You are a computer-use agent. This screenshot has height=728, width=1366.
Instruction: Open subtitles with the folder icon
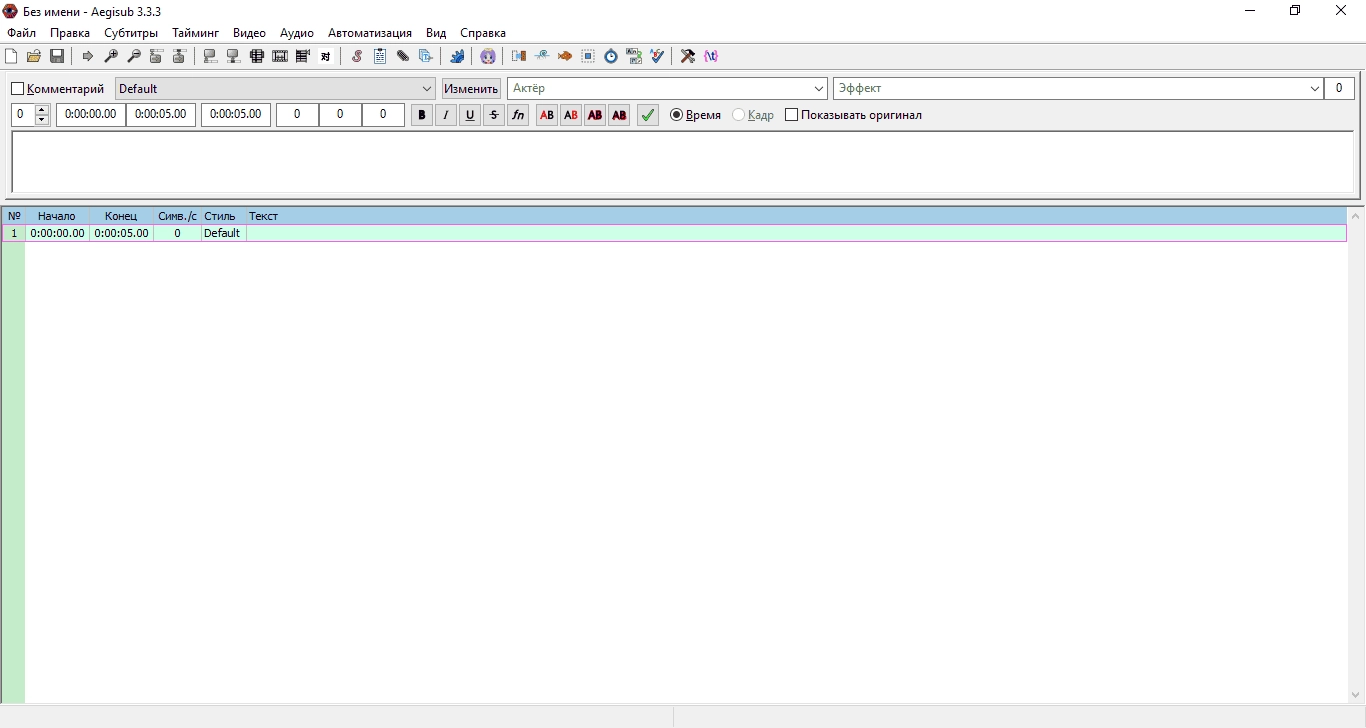click(x=34, y=56)
